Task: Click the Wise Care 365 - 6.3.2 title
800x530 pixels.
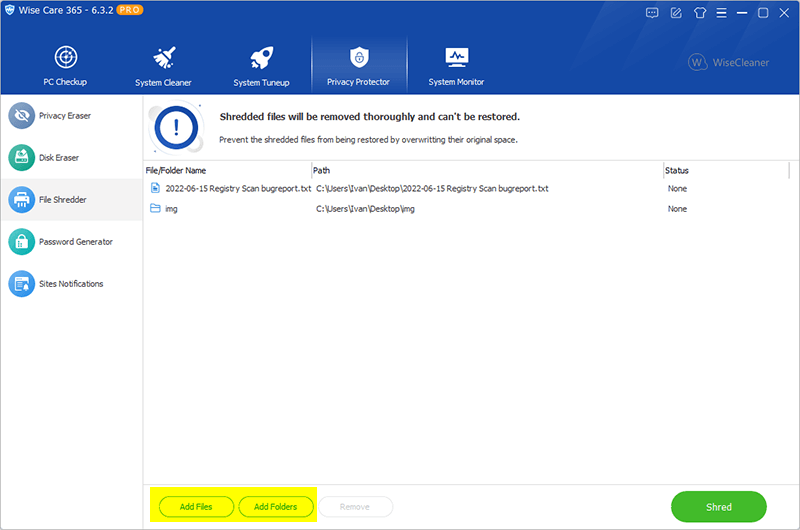Action: click(x=66, y=10)
